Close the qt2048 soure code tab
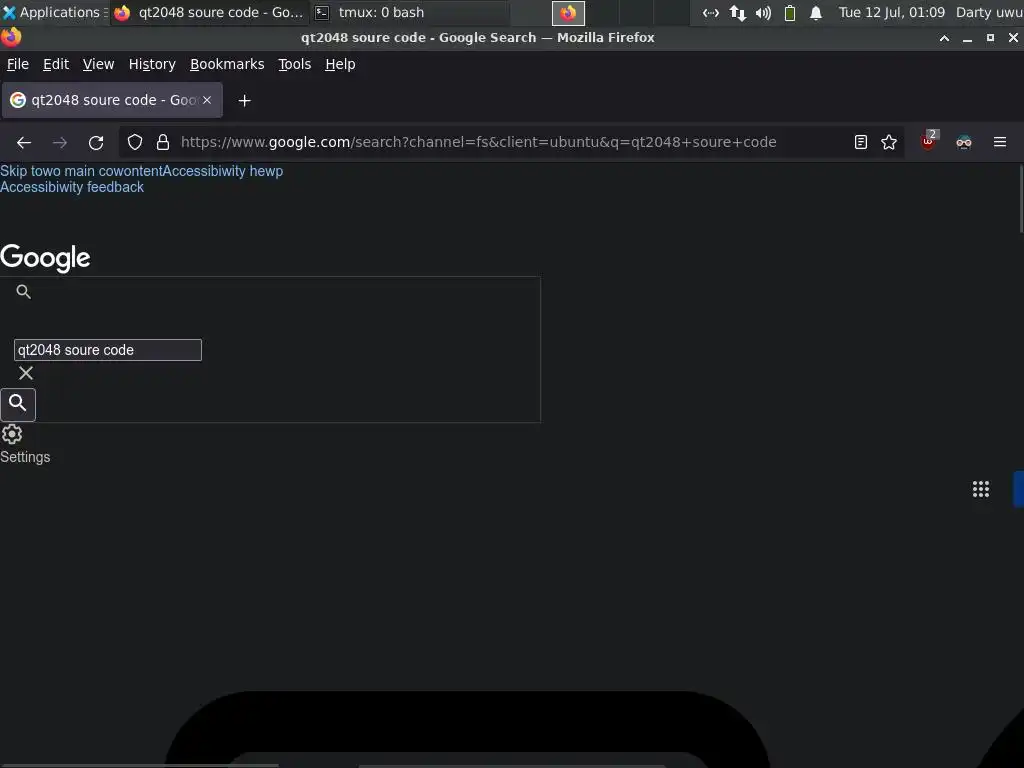This screenshot has width=1024, height=768. (207, 100)
